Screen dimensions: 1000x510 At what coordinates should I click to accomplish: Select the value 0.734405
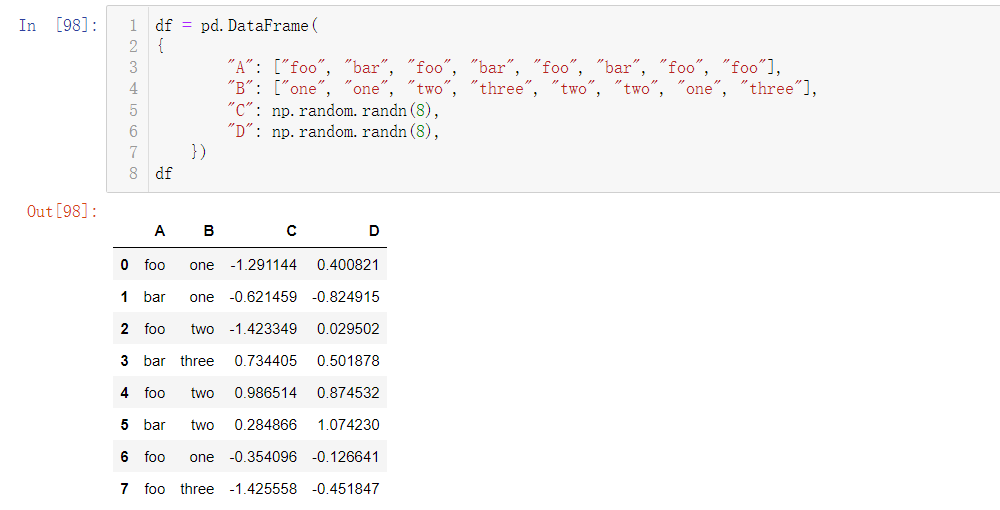266,360
